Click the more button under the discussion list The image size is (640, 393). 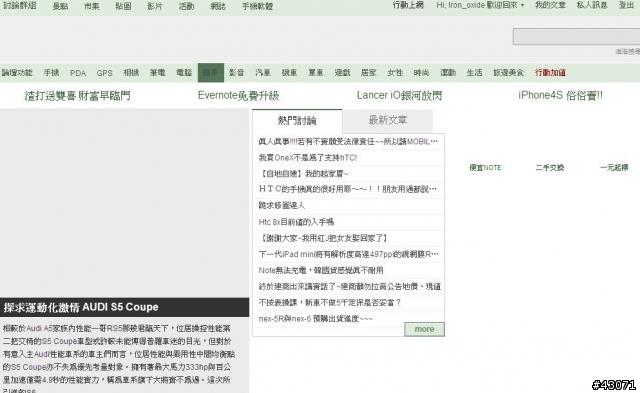pyautogui.click(x=424, y=329)
